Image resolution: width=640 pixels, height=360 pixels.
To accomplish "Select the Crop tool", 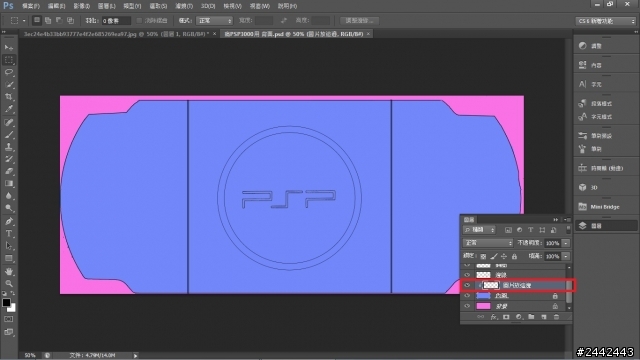I will (x=9, y=97).
